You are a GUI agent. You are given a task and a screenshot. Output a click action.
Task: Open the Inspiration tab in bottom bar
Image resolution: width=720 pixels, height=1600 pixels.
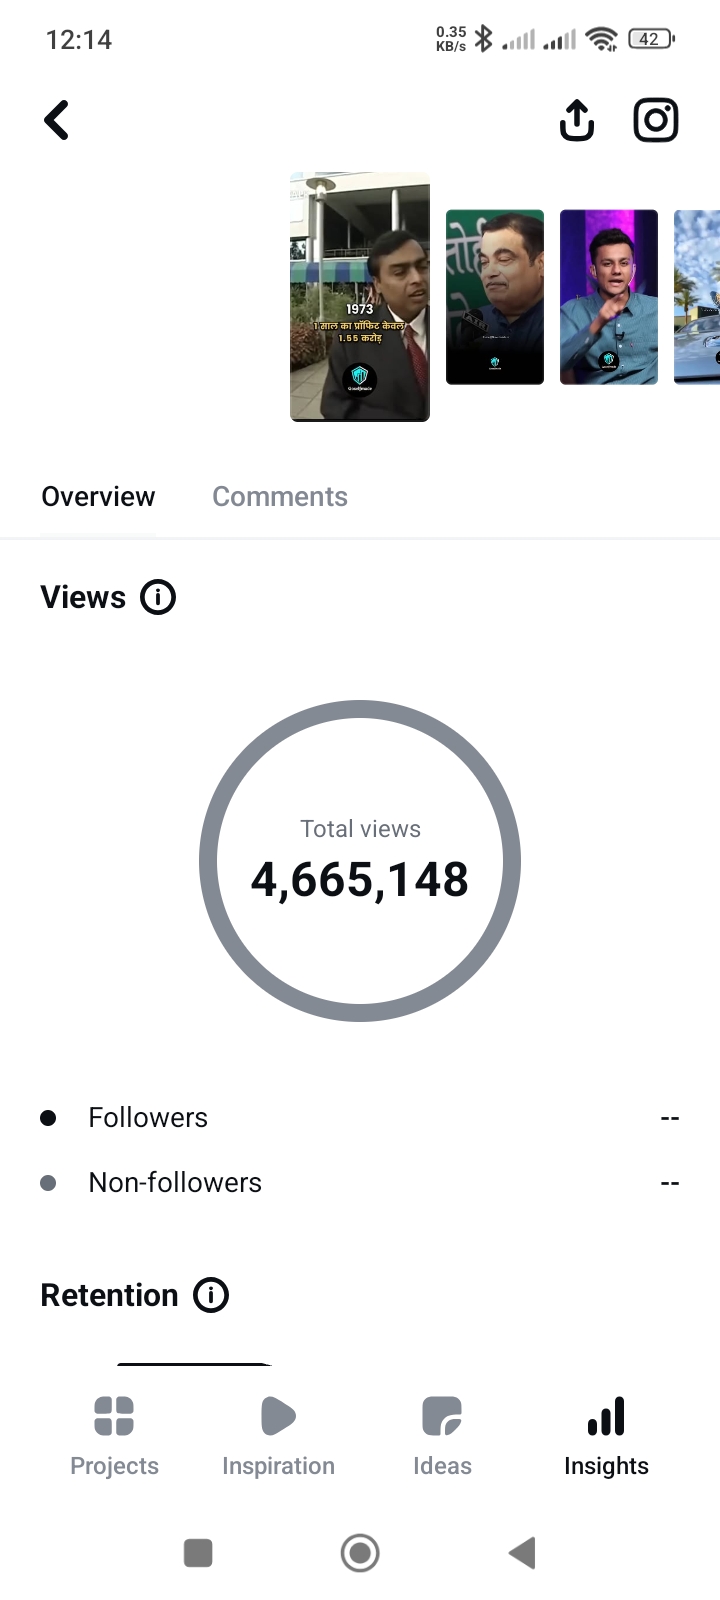tap(278, 1436)
